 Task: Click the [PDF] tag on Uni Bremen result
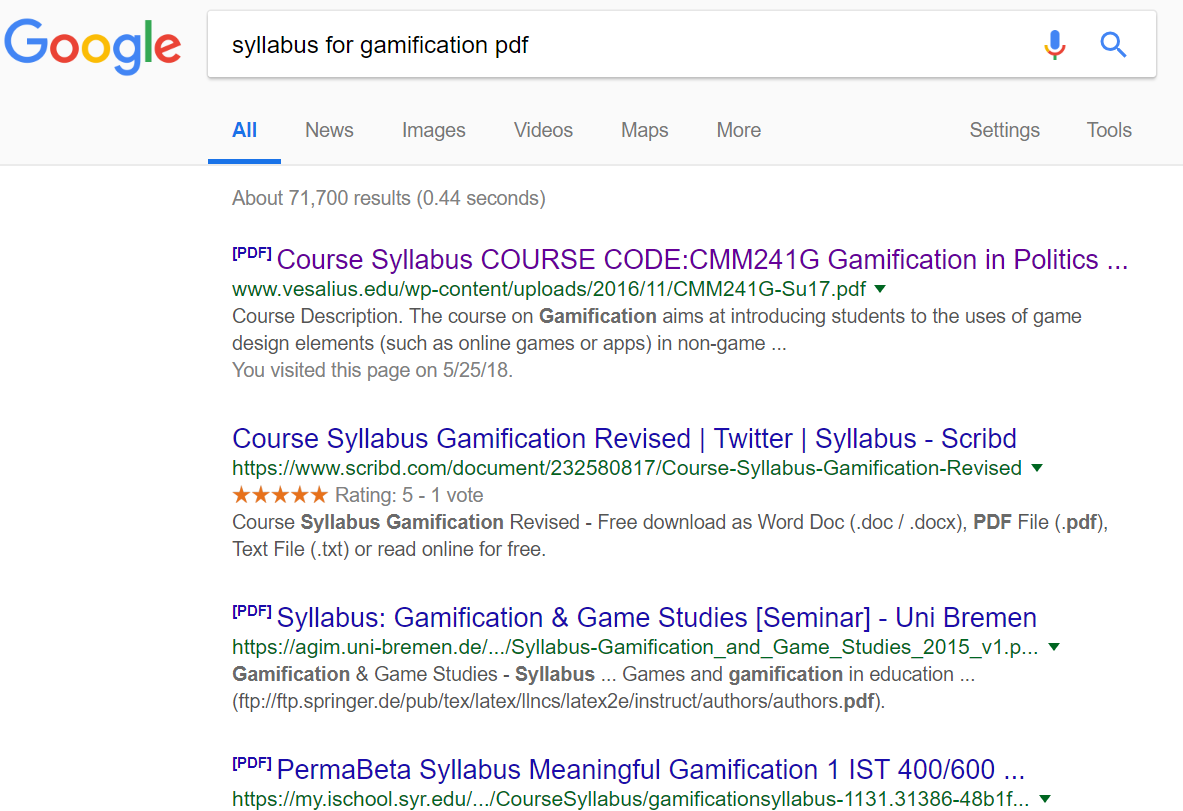251,610
